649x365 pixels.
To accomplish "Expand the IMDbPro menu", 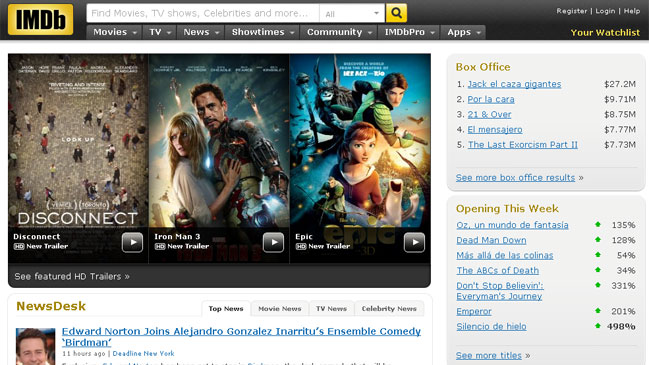I will tap(409, 32).
